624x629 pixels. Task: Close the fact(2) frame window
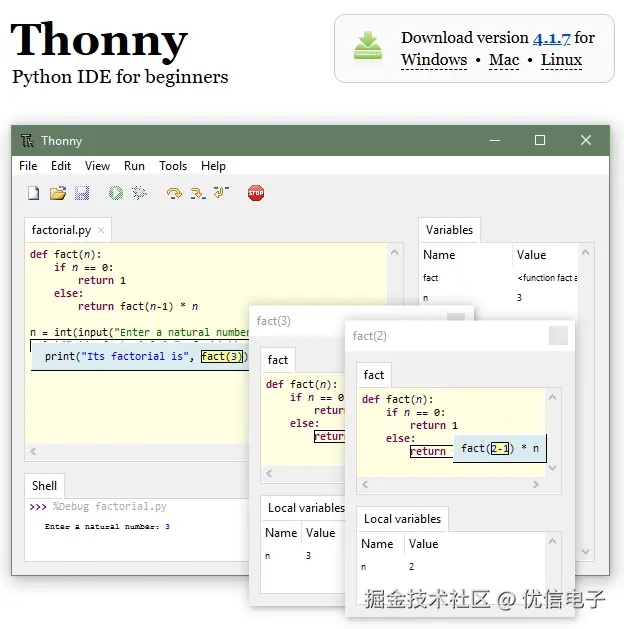pos(558,335)
